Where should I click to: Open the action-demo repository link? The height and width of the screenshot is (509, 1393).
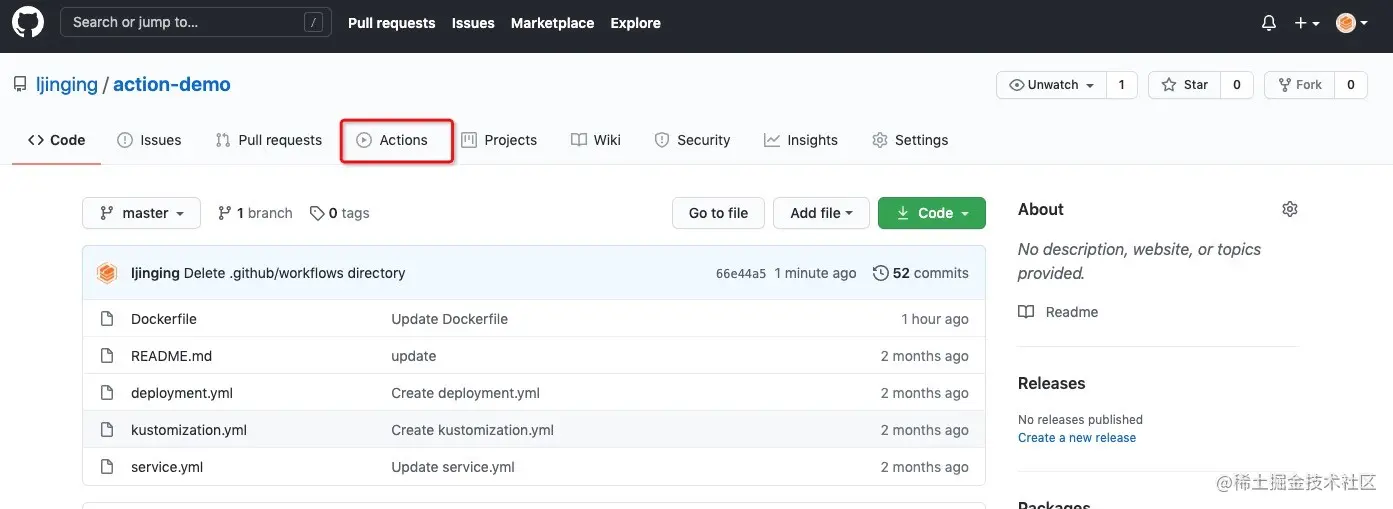coord(172,85)
